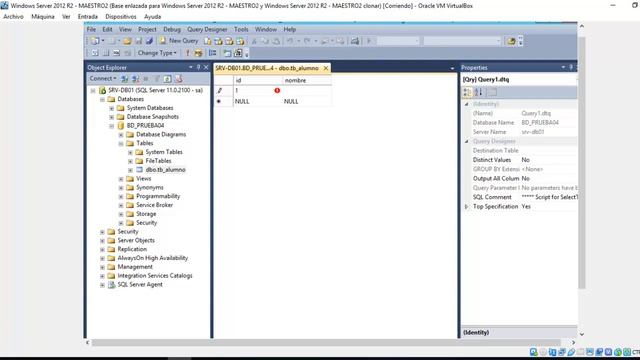Click the pencil edit marker on row 1

pyautogui.click(x=220, y=91)
